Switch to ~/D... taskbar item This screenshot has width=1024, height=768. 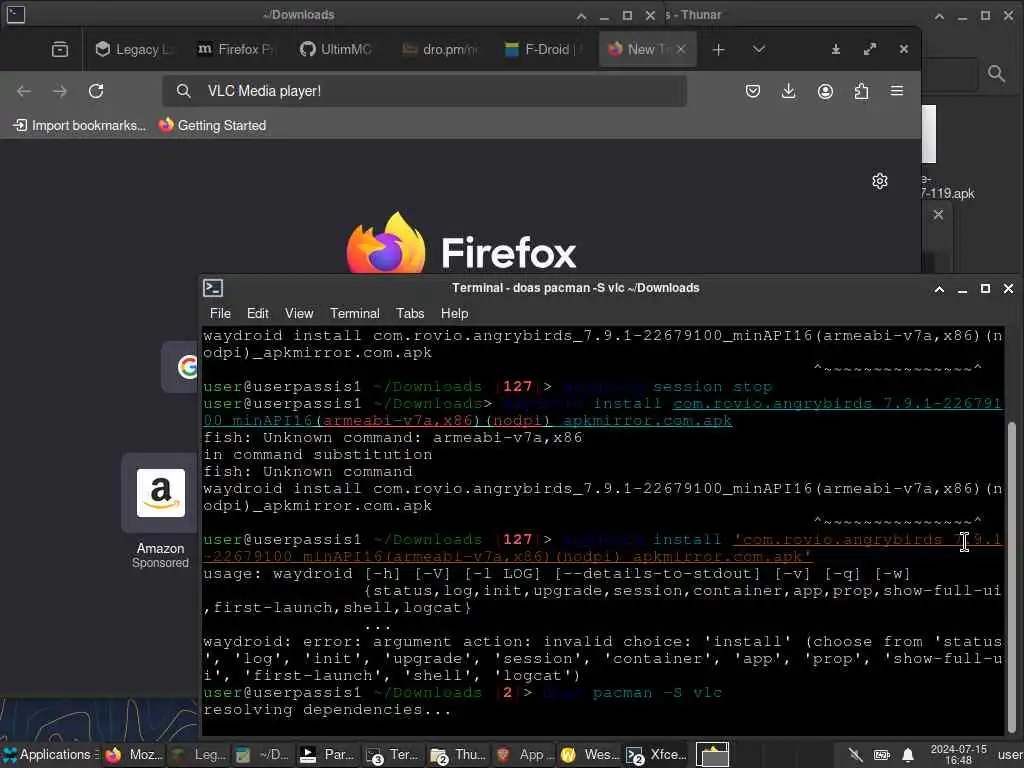[264, 755]
